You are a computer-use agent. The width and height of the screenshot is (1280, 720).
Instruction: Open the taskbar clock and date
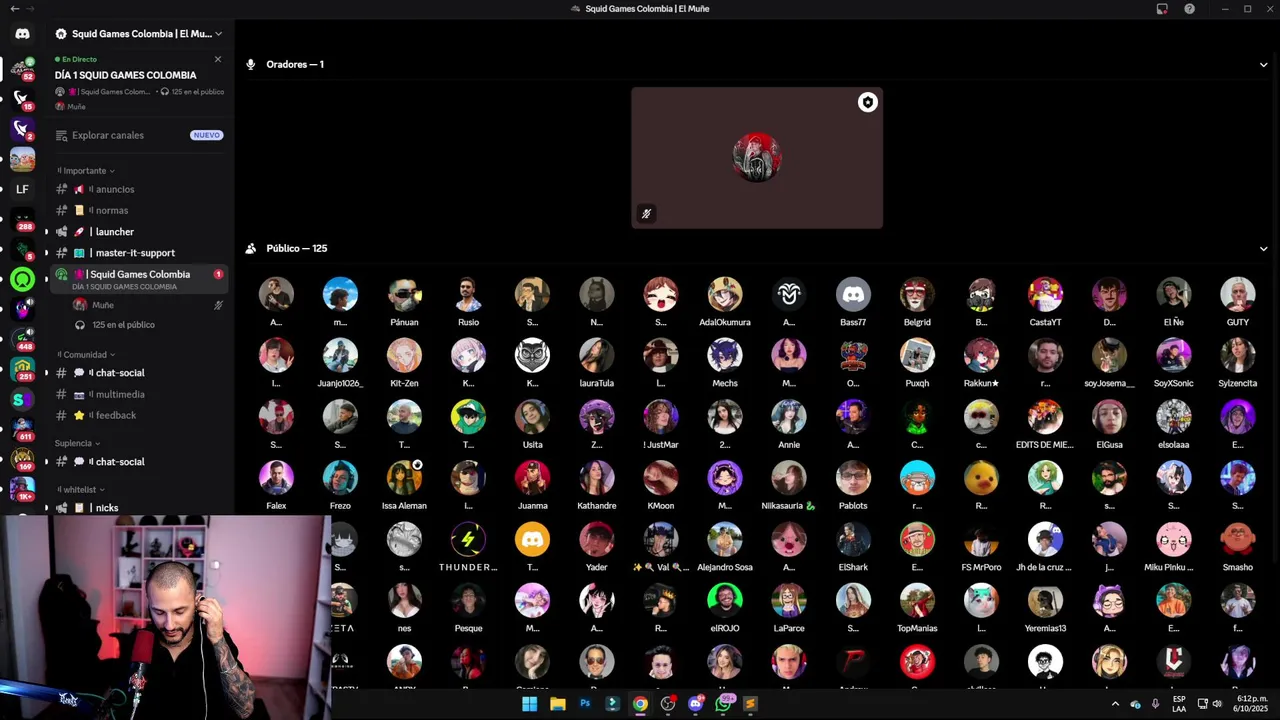(1252, 704)
